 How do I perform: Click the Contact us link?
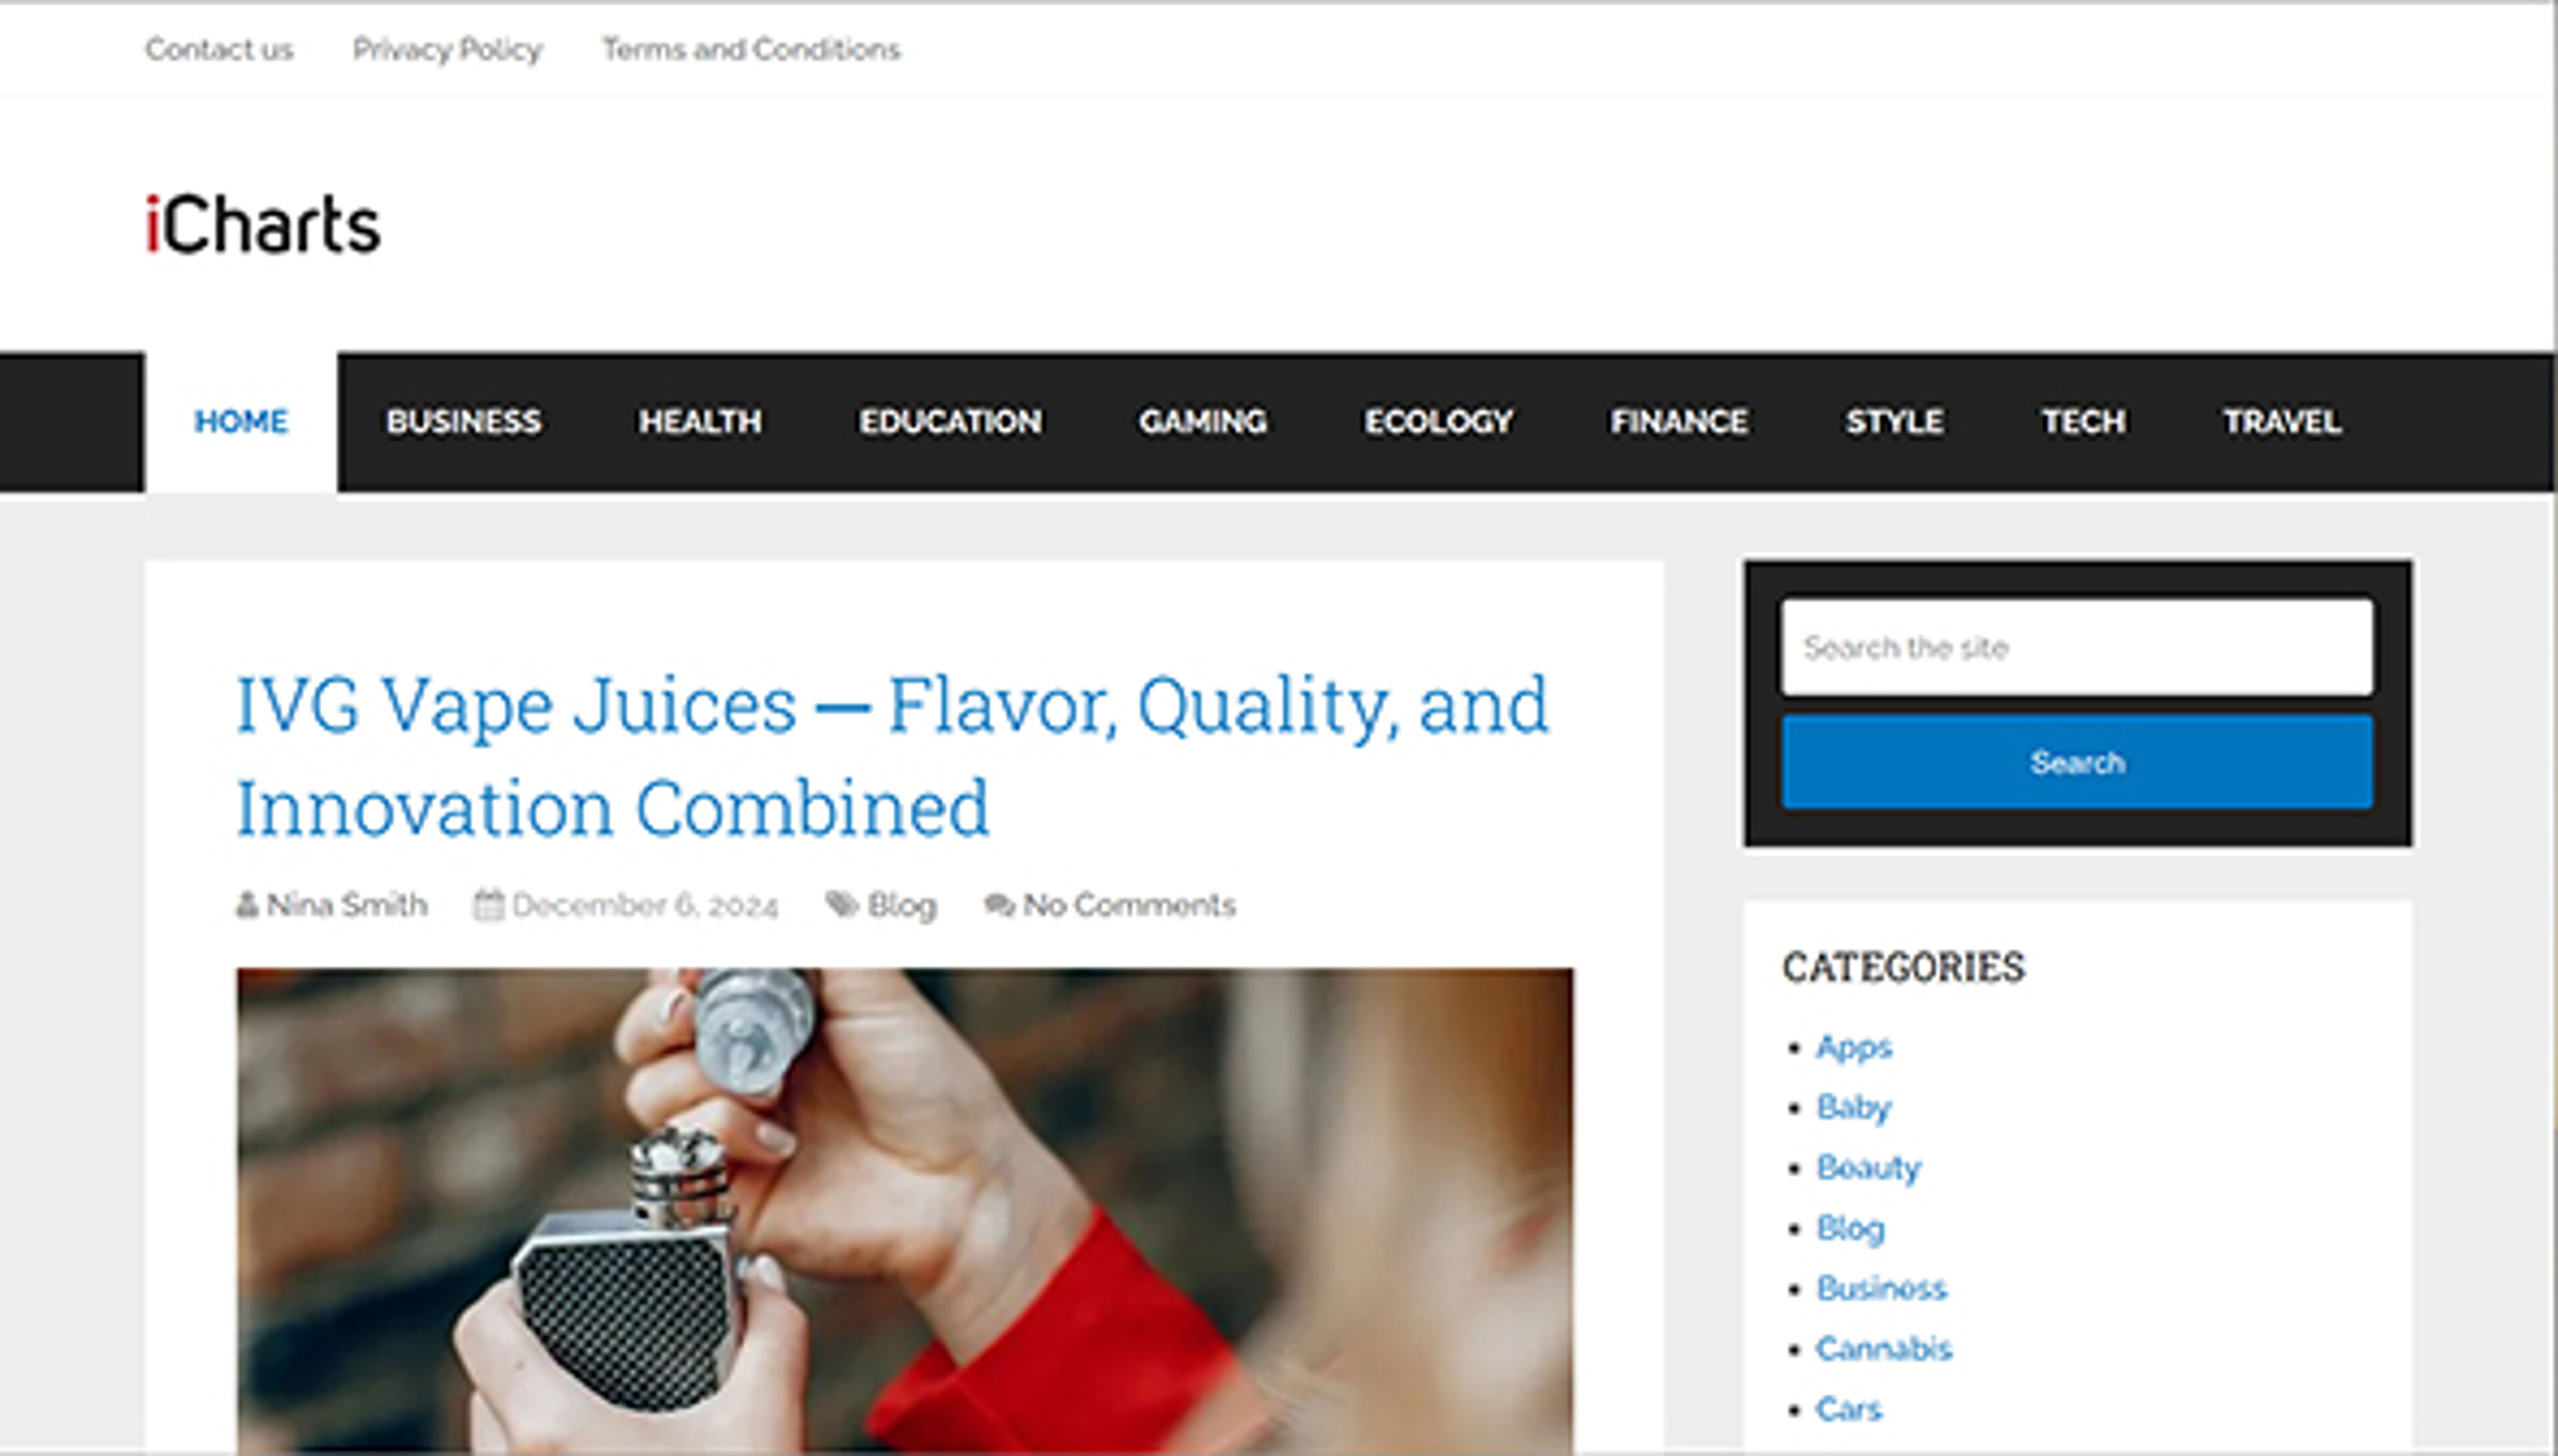219,49
